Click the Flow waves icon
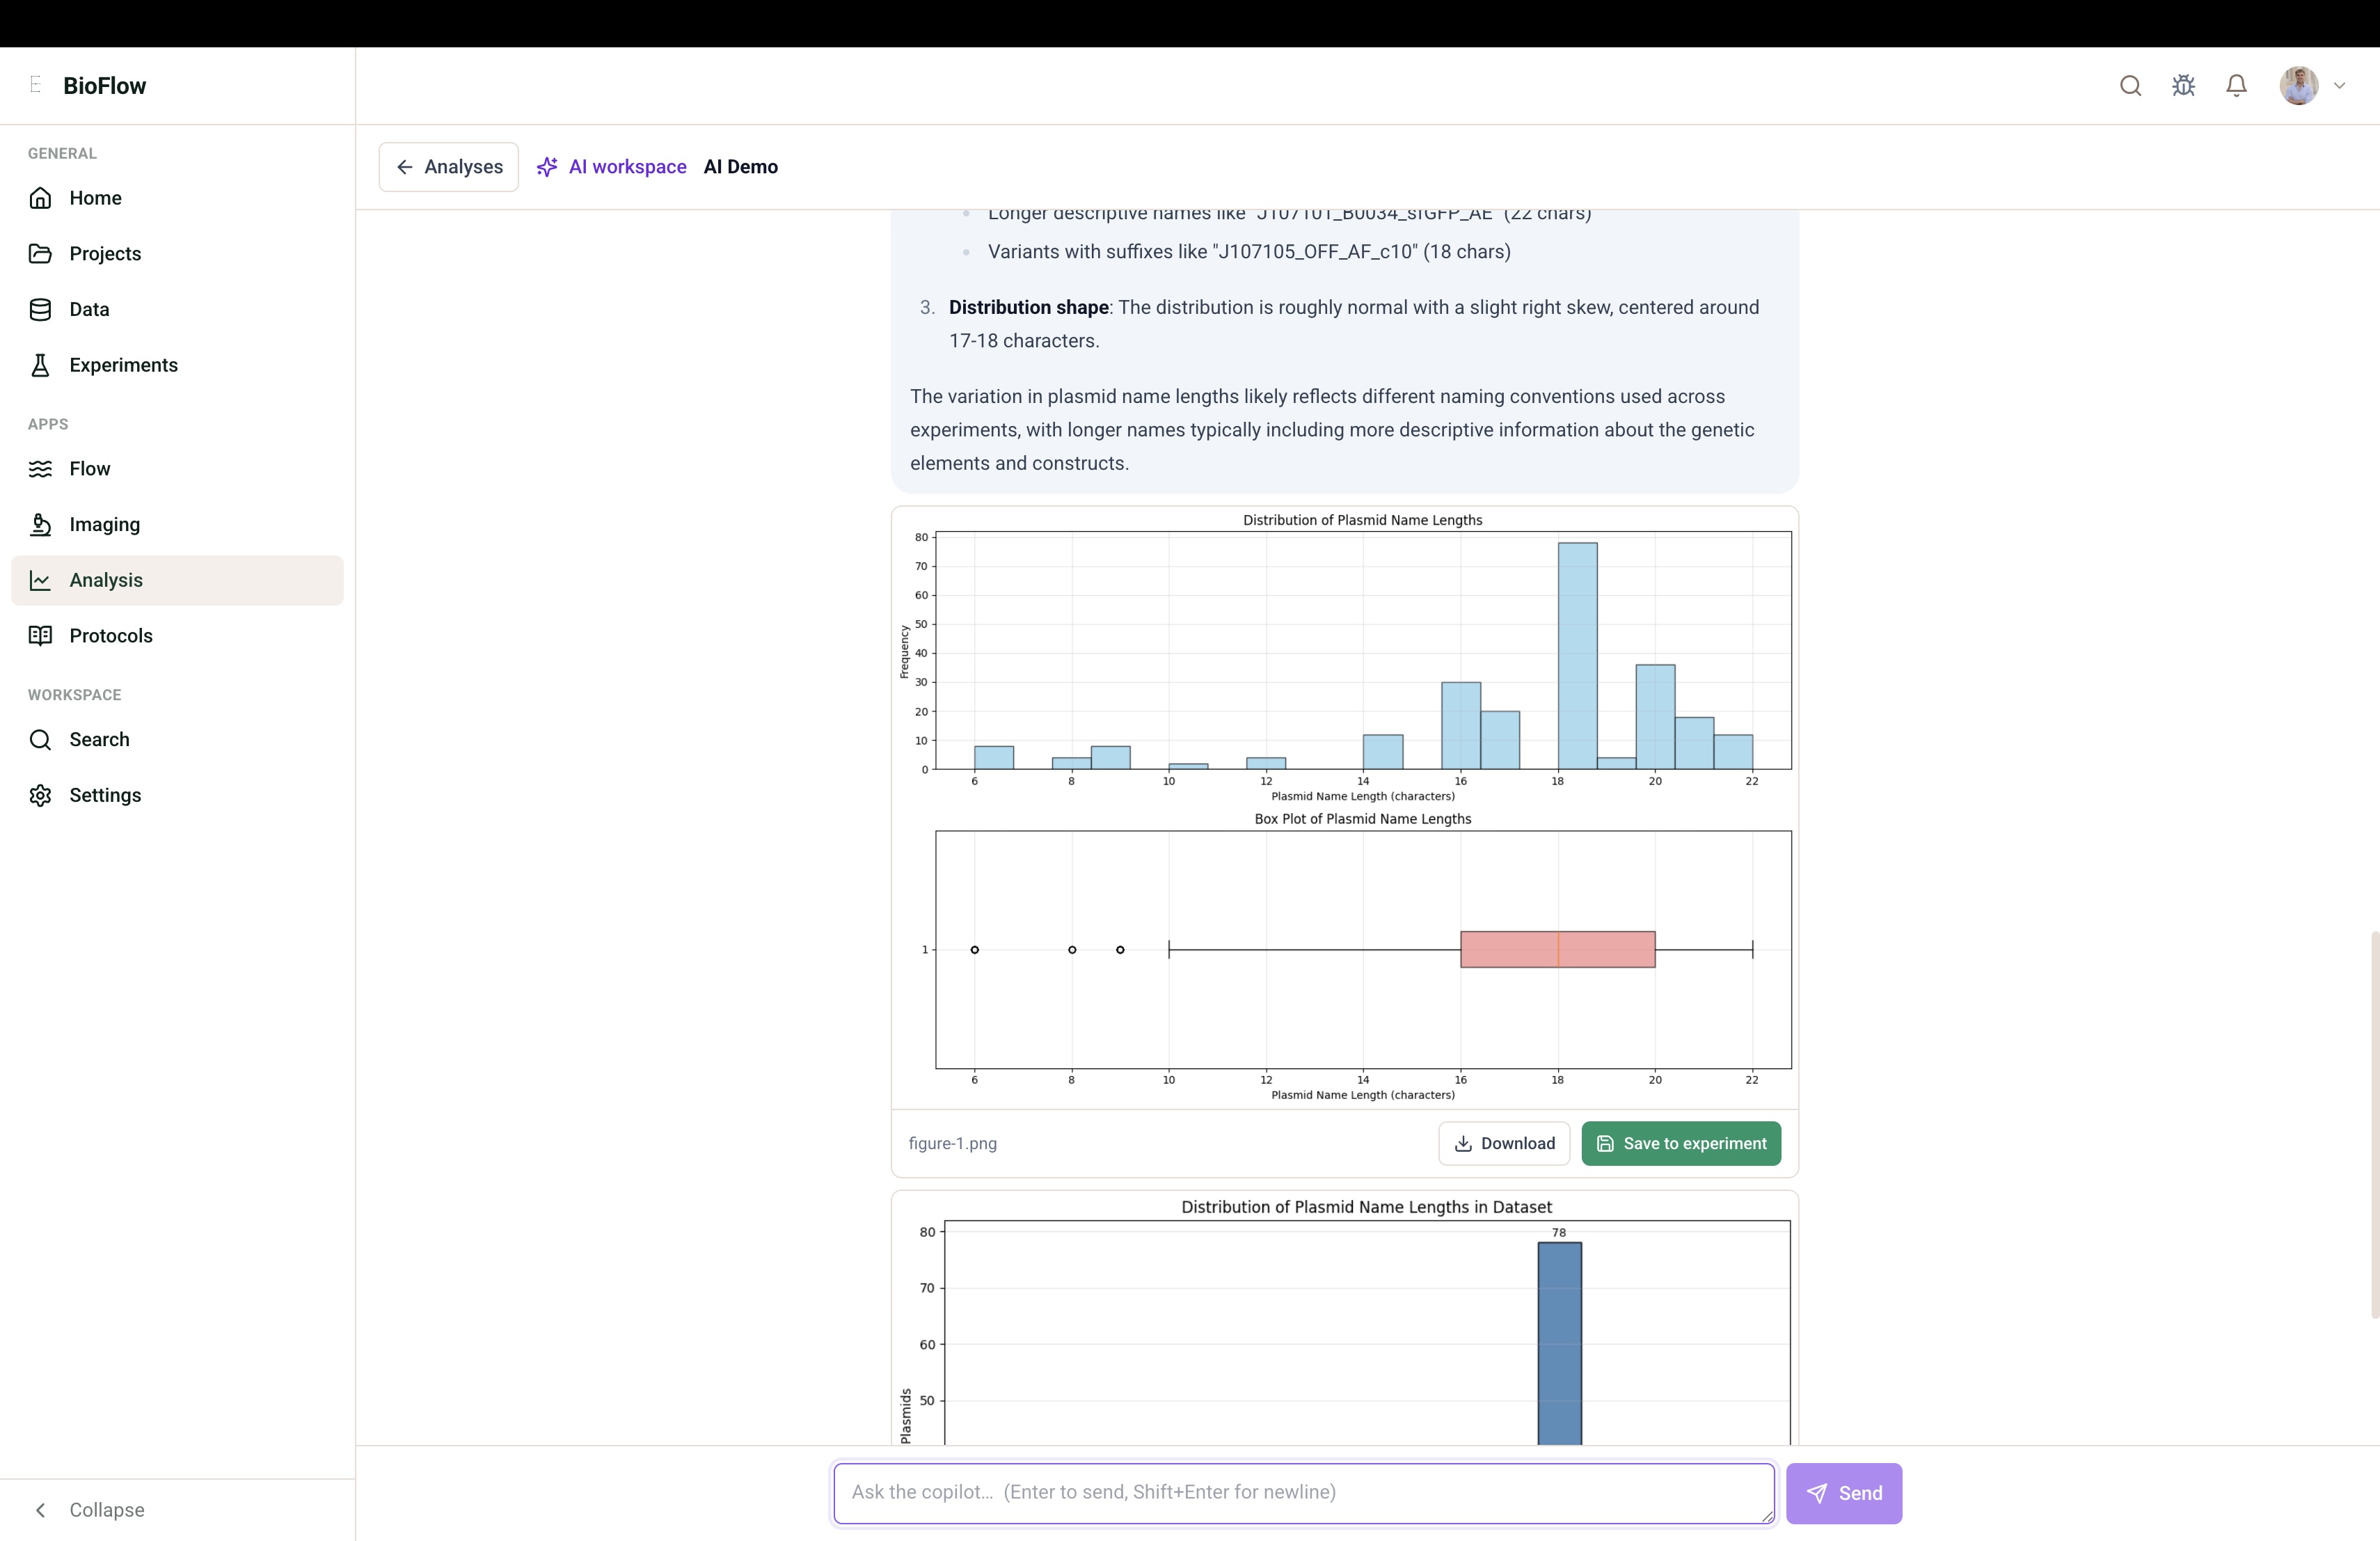This screenshot has height=1541, width=2380. tap(40, 469)
